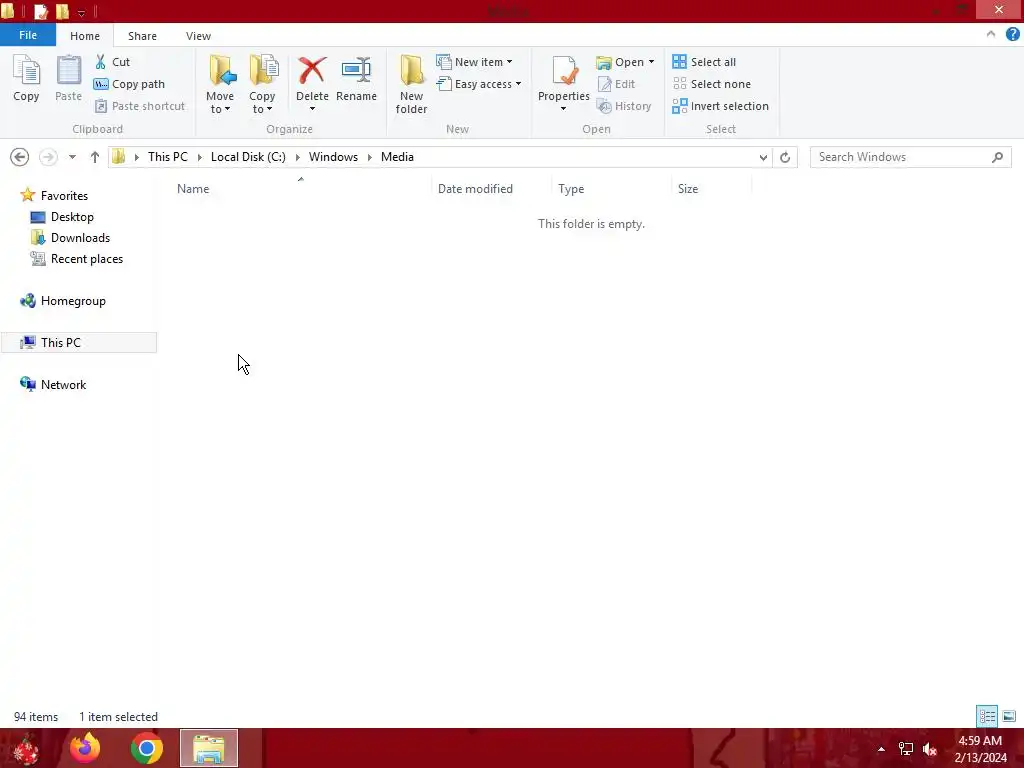The image size is (1024, 768).
Task: Sort by the Name column
Action: tap(300, 189)
